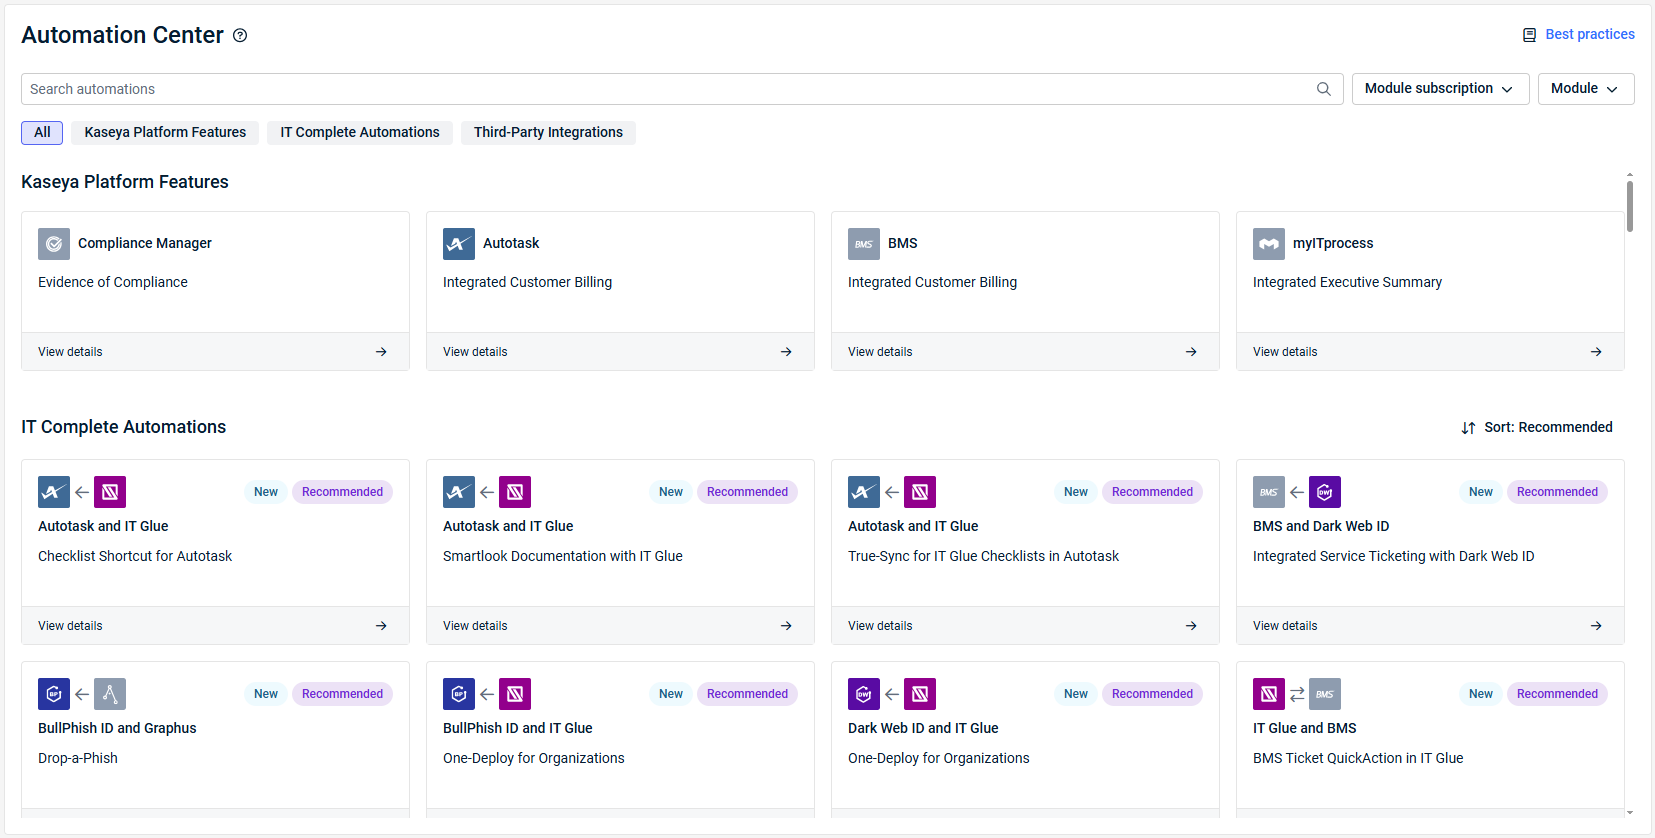Click the scrollbar down arrow
Image resolution: width=1655 pixels, height=838 pixels.
click(x=1630, y=813)
